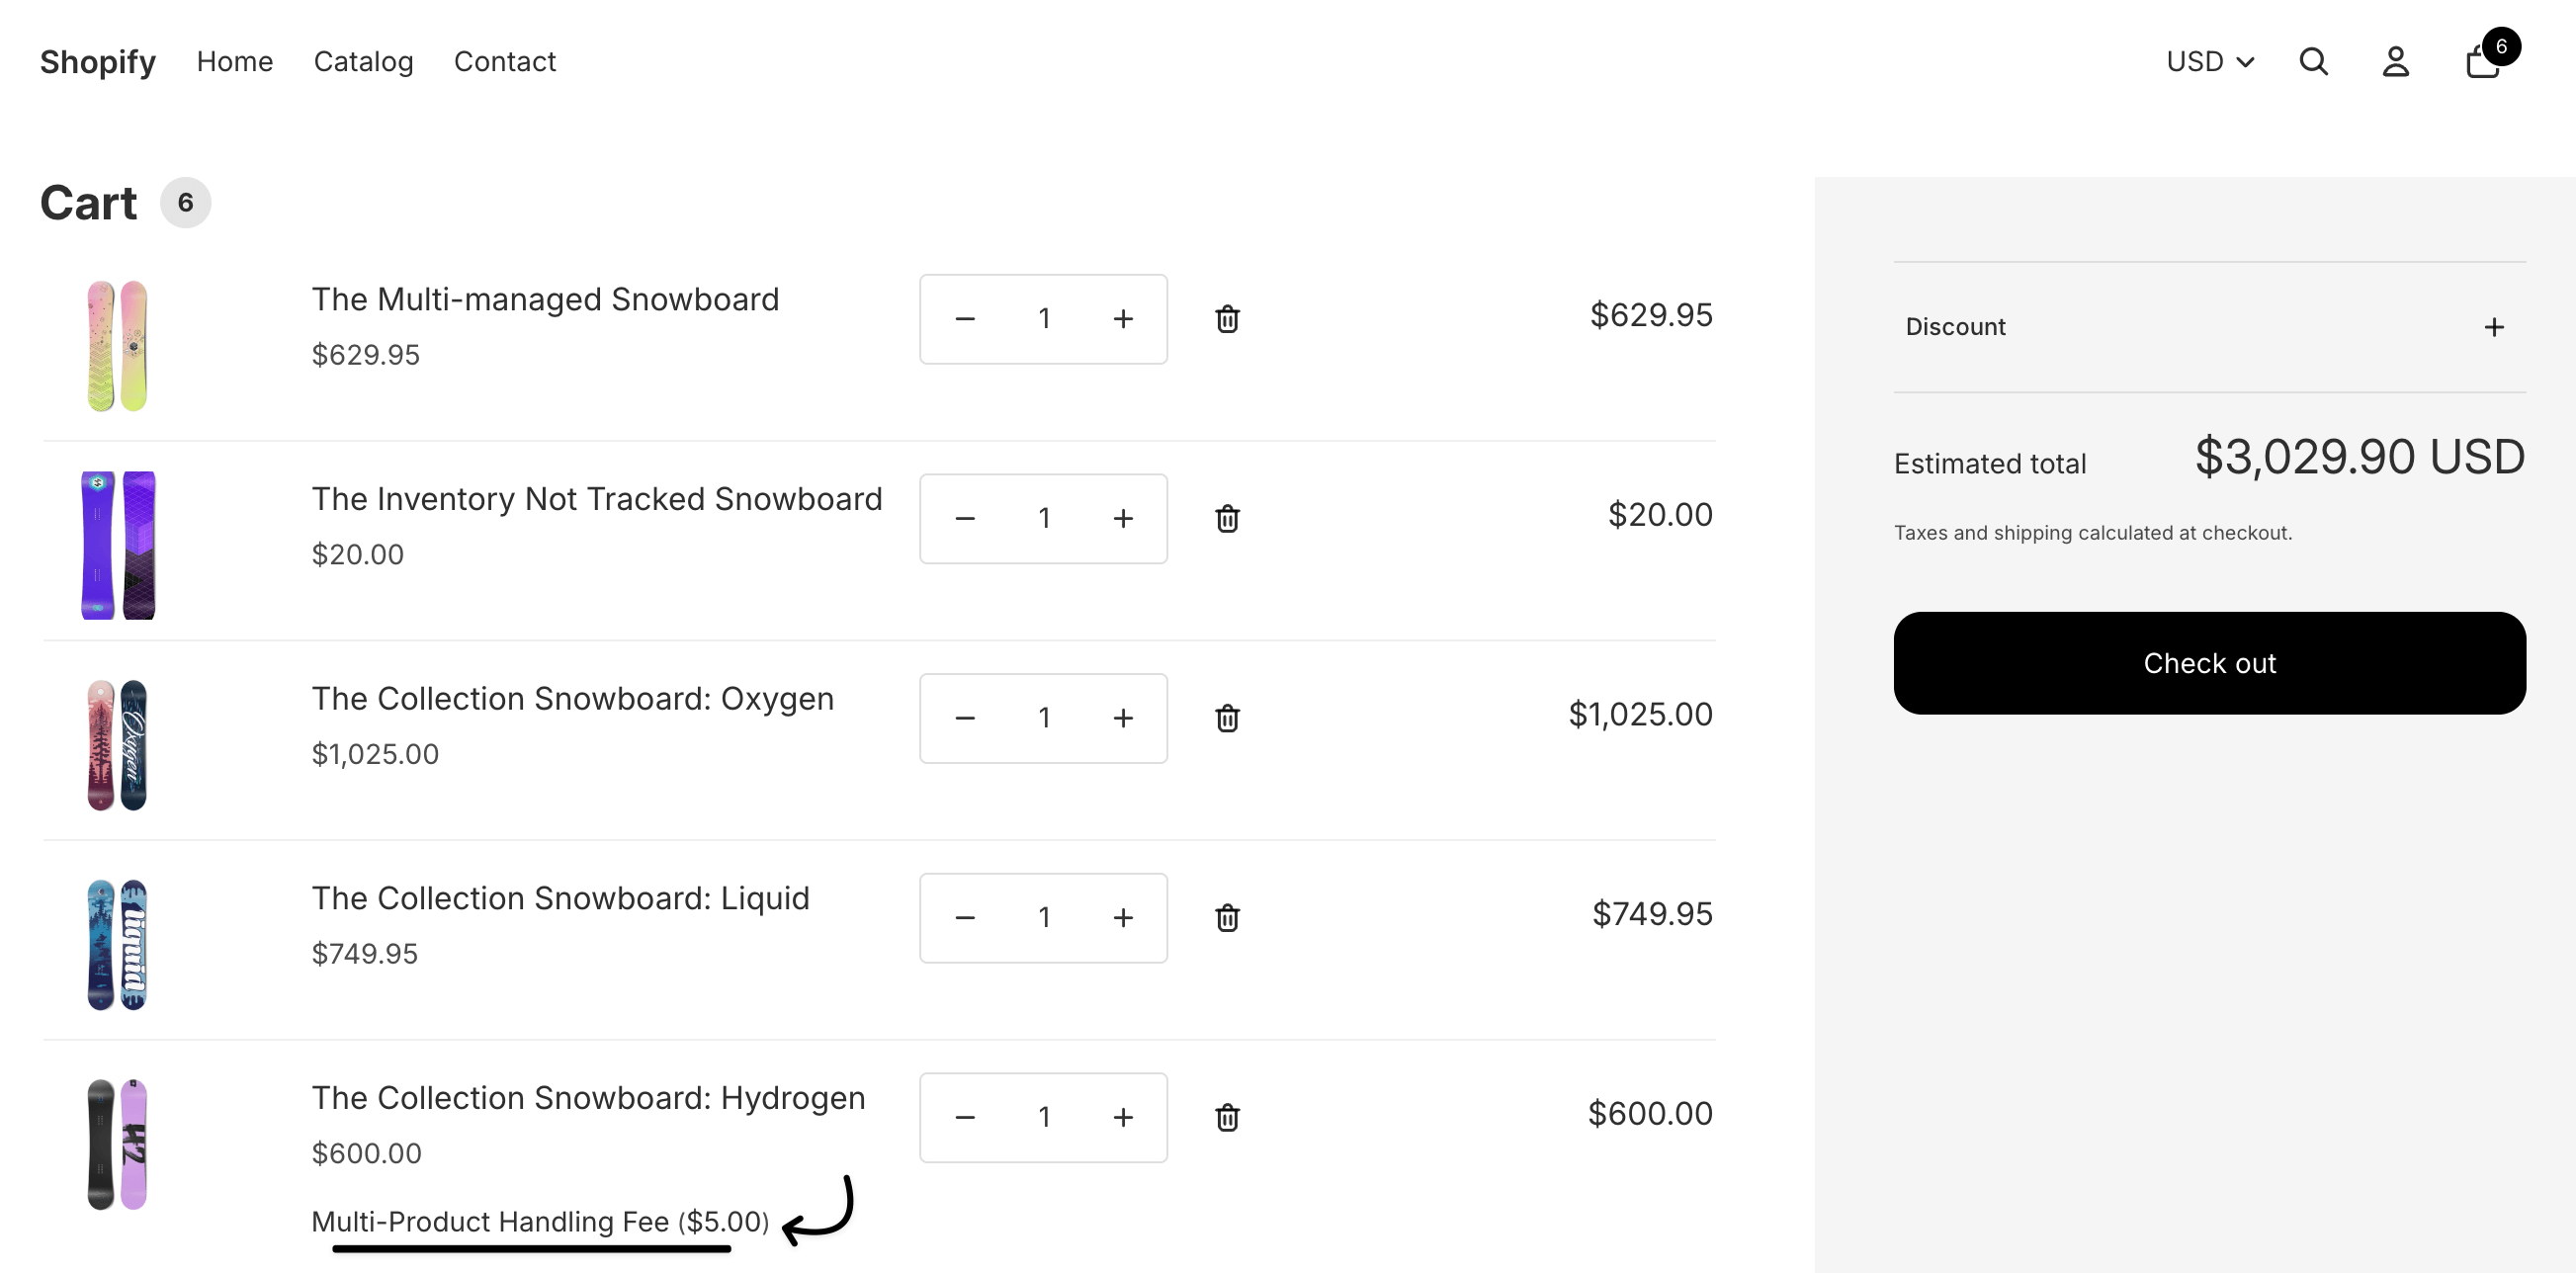Delete the Collection Snowboard: Hydrogen item

tap(1227, 1117)
